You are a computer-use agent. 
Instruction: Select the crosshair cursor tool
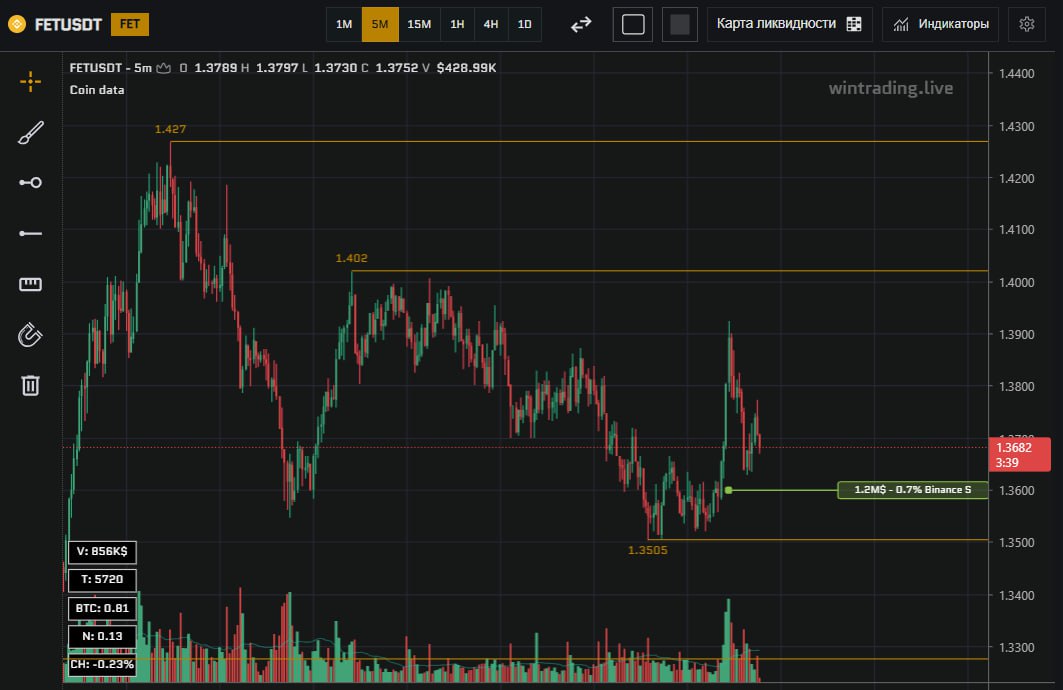tap(31, 81)
